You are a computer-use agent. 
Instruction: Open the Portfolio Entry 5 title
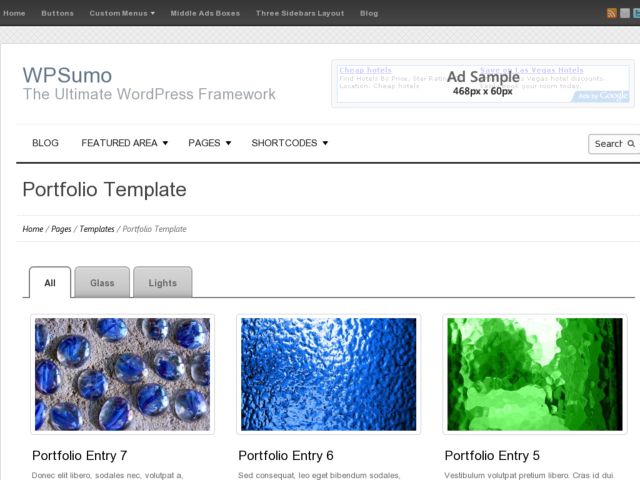point(492,455)
